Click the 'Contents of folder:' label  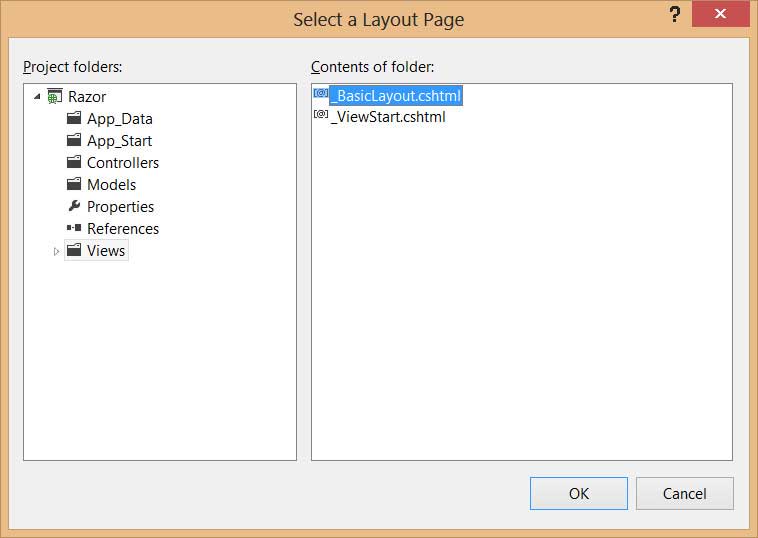(373, 67)
